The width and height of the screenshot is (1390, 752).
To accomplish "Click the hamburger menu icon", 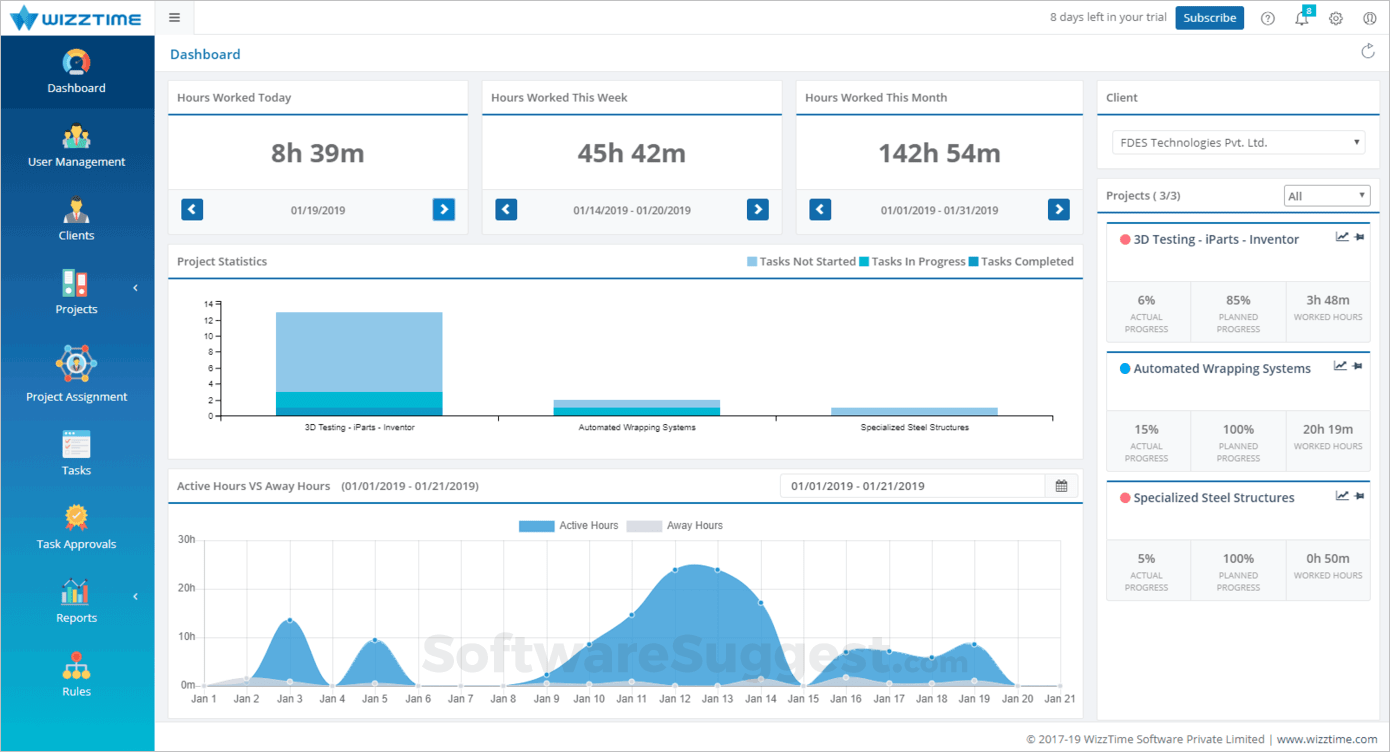I will pos(174,17).
